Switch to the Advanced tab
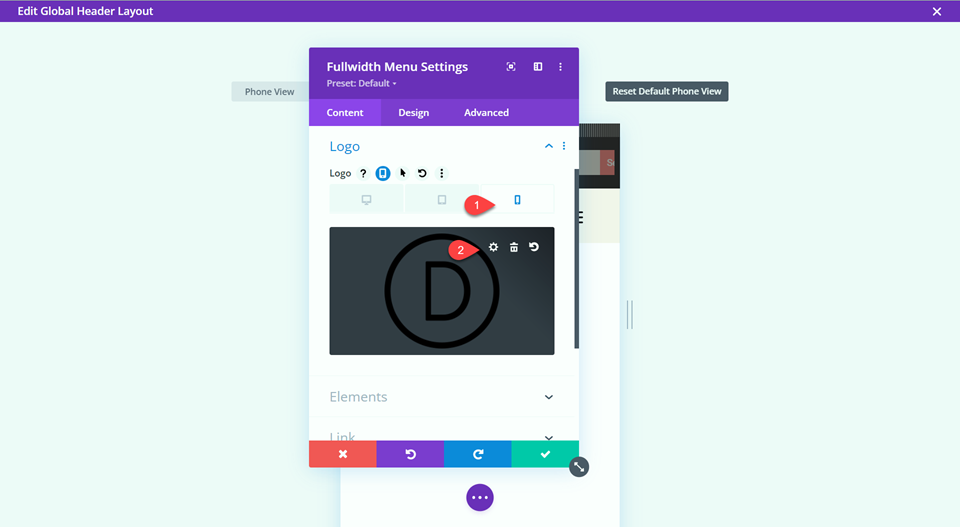Viewport: 960px width, 527px height. pos(486,113)
